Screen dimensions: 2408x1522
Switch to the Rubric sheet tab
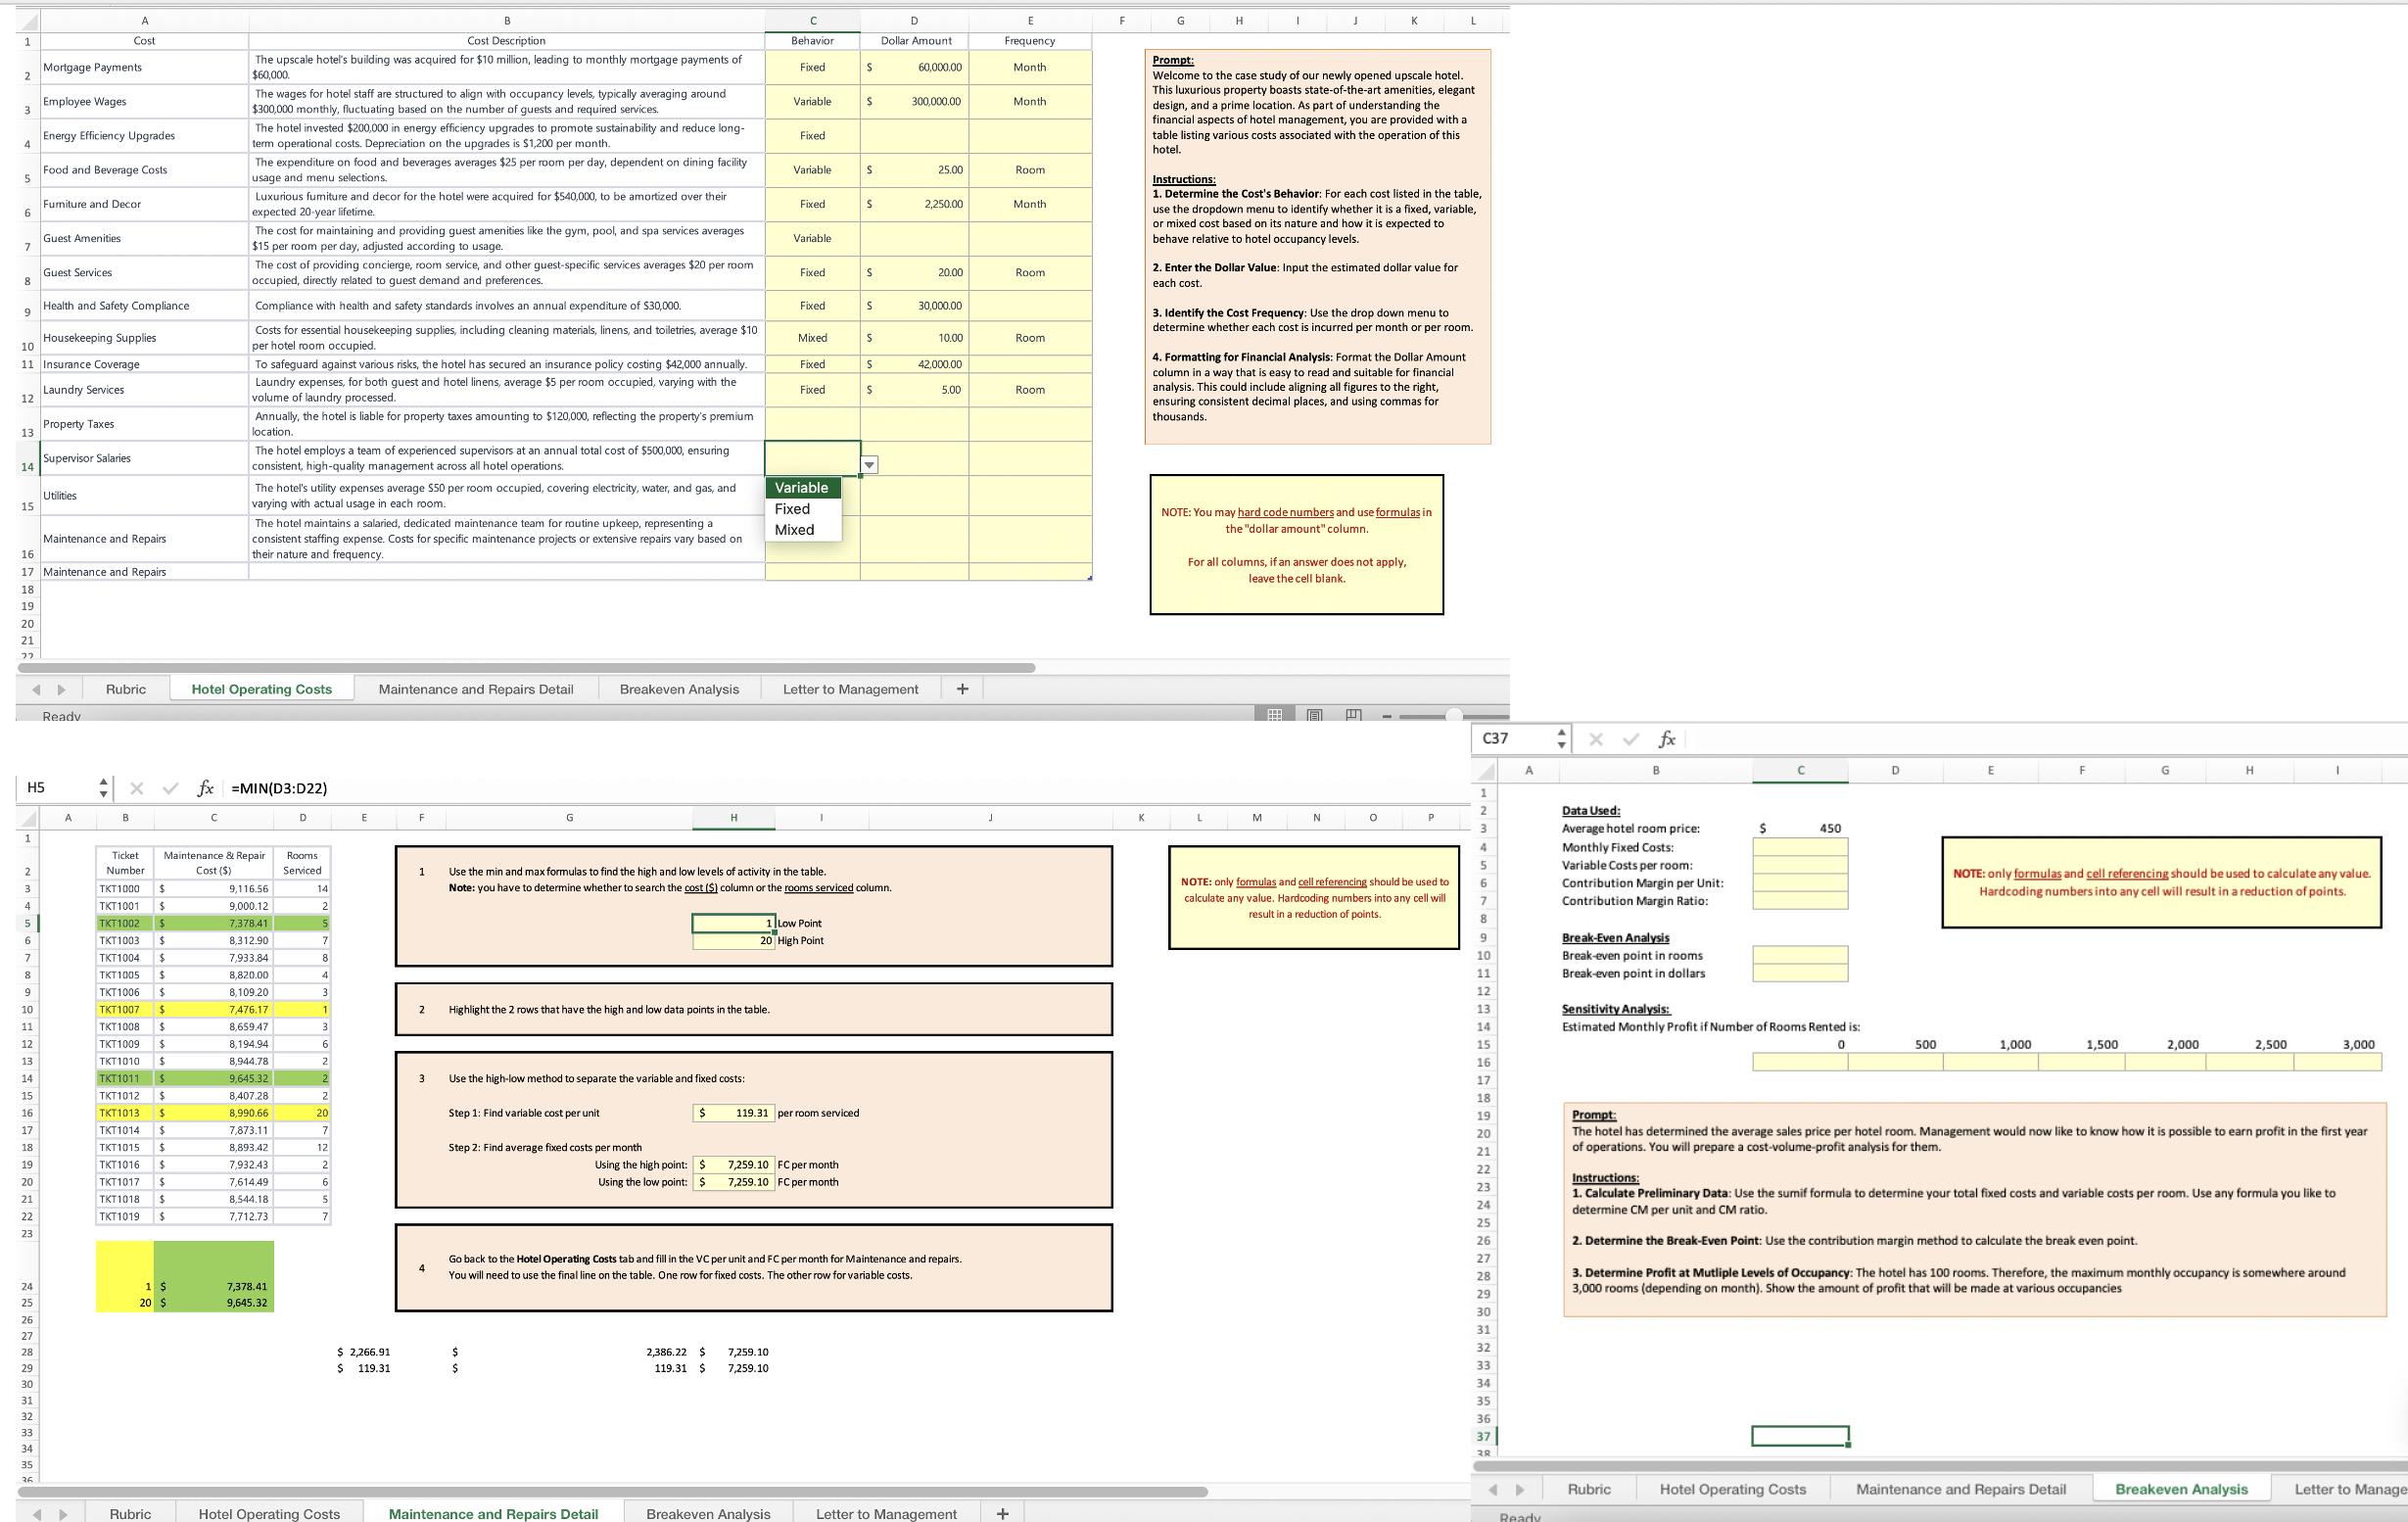point(125,689)
